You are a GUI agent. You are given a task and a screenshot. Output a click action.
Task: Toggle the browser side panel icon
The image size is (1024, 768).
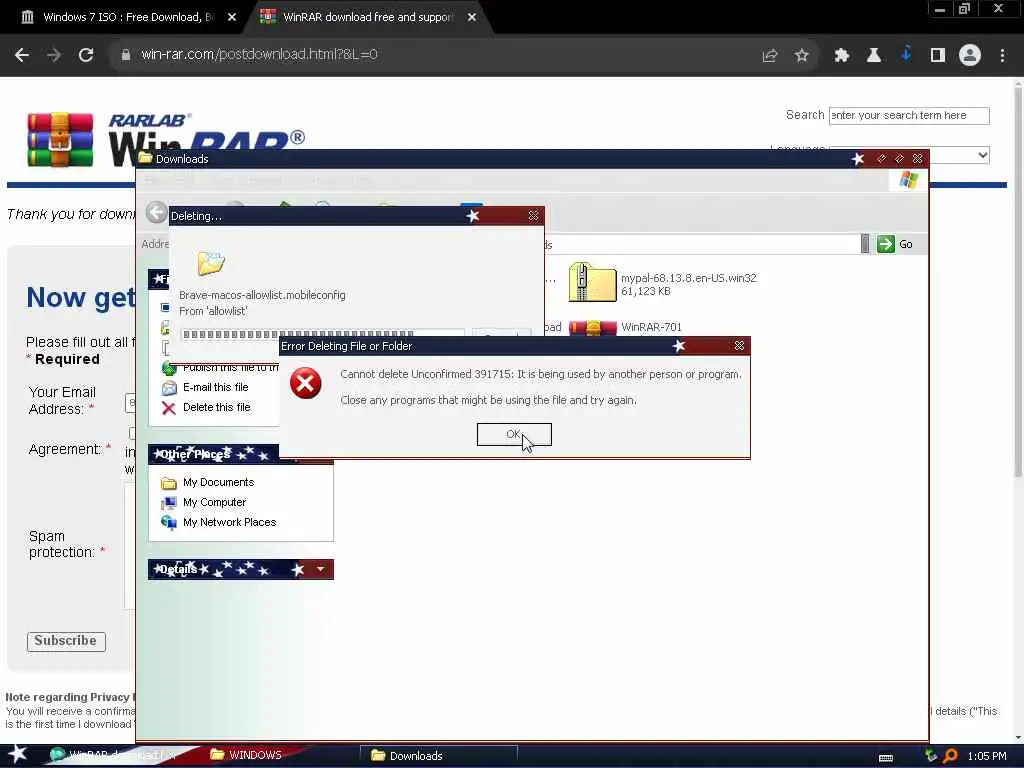point(938,56)
